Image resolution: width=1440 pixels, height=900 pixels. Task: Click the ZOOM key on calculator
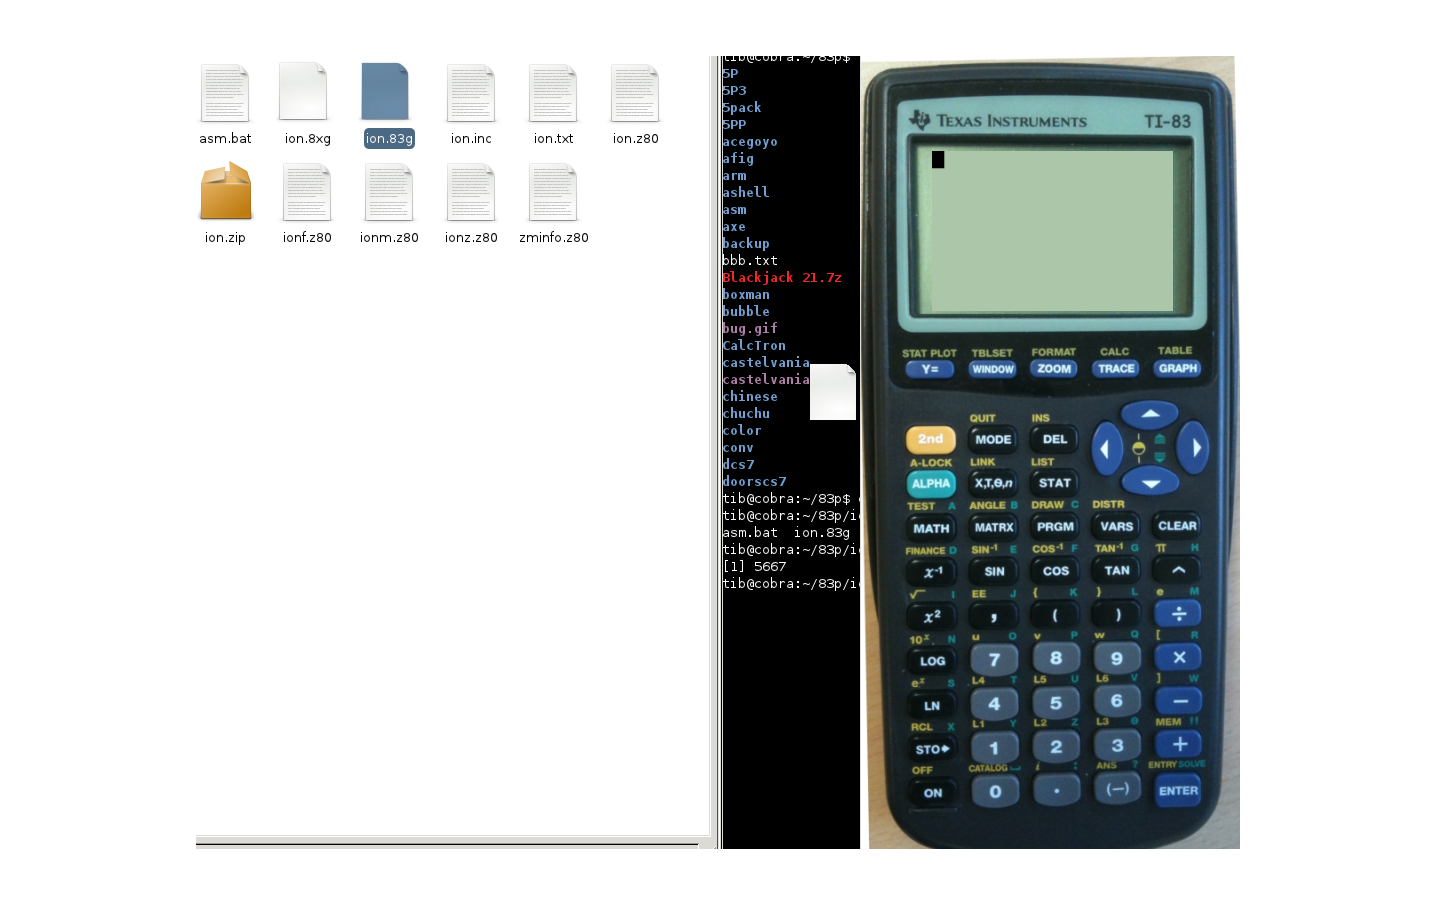(1054, 368)
